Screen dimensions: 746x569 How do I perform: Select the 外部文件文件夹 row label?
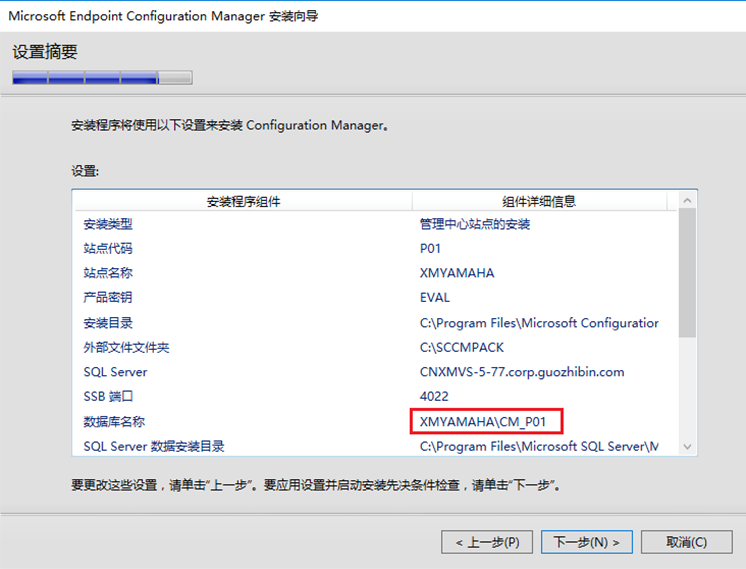127,347
